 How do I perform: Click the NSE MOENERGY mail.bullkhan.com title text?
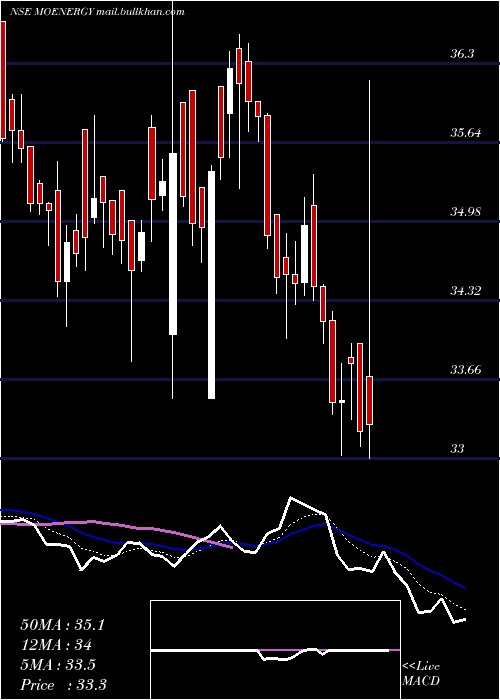(98, 12)
